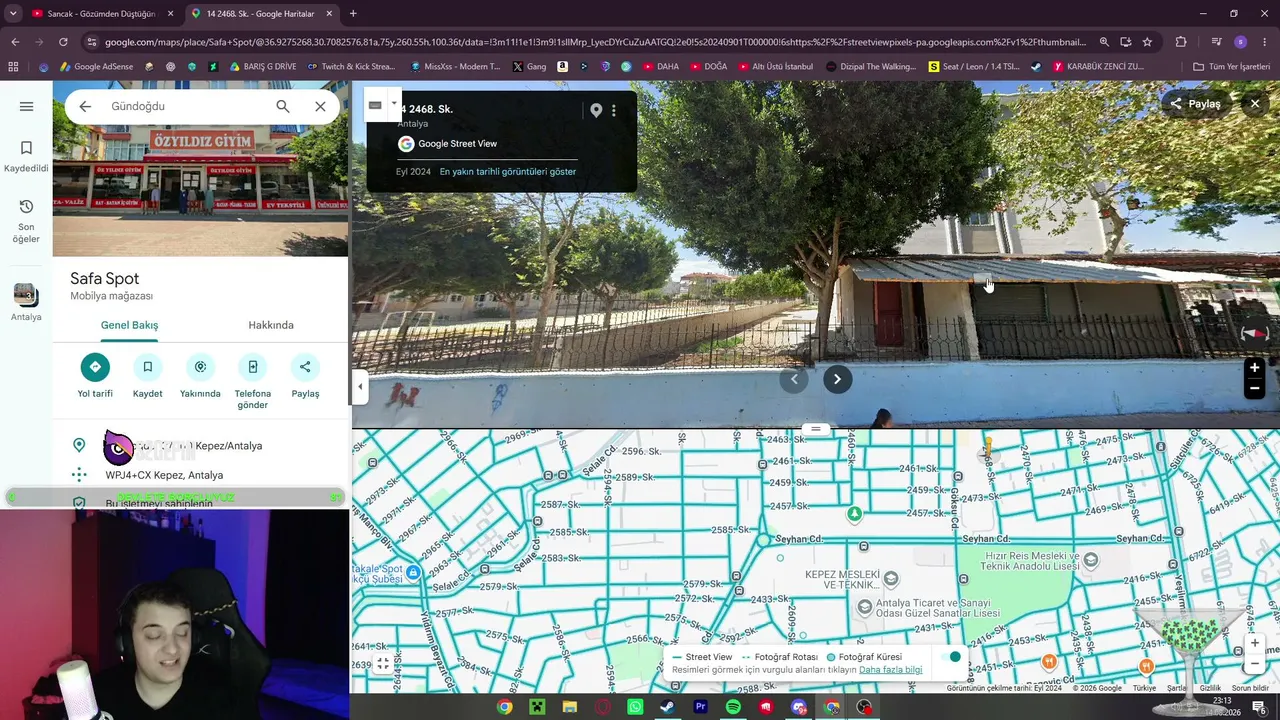1280x720 pixels.
Task: Open Sorun bildir report link
Action: (x=1250, y=688)
